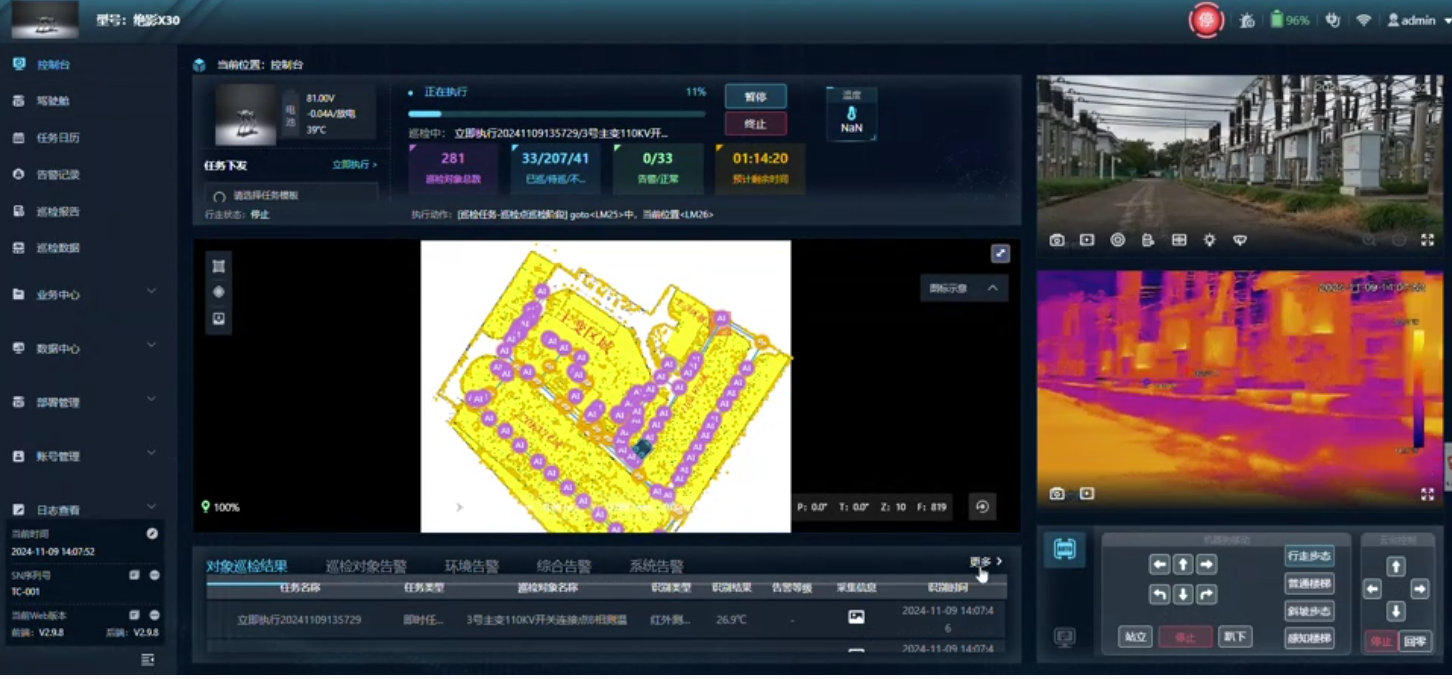
Task: Select the 斜坡步态 gait mode
Action: tap(1309, 611)
